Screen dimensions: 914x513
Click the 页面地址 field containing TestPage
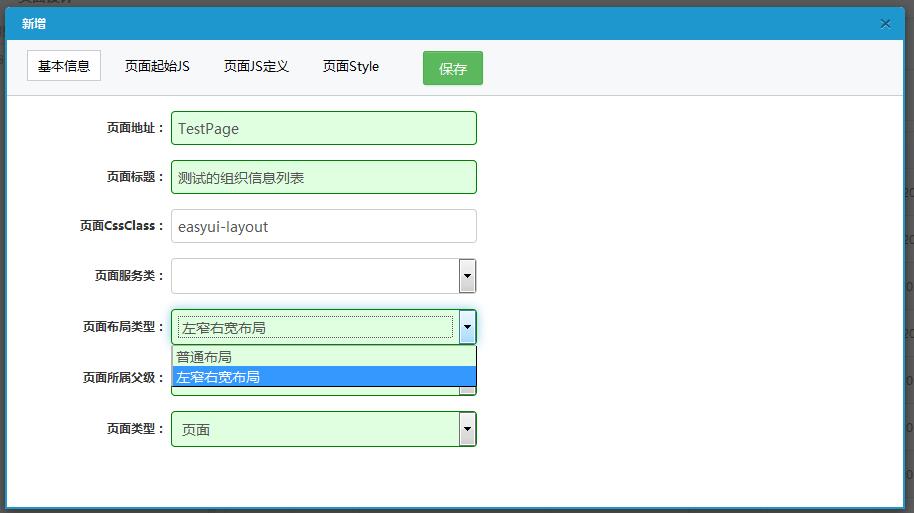tap(324, 128)
